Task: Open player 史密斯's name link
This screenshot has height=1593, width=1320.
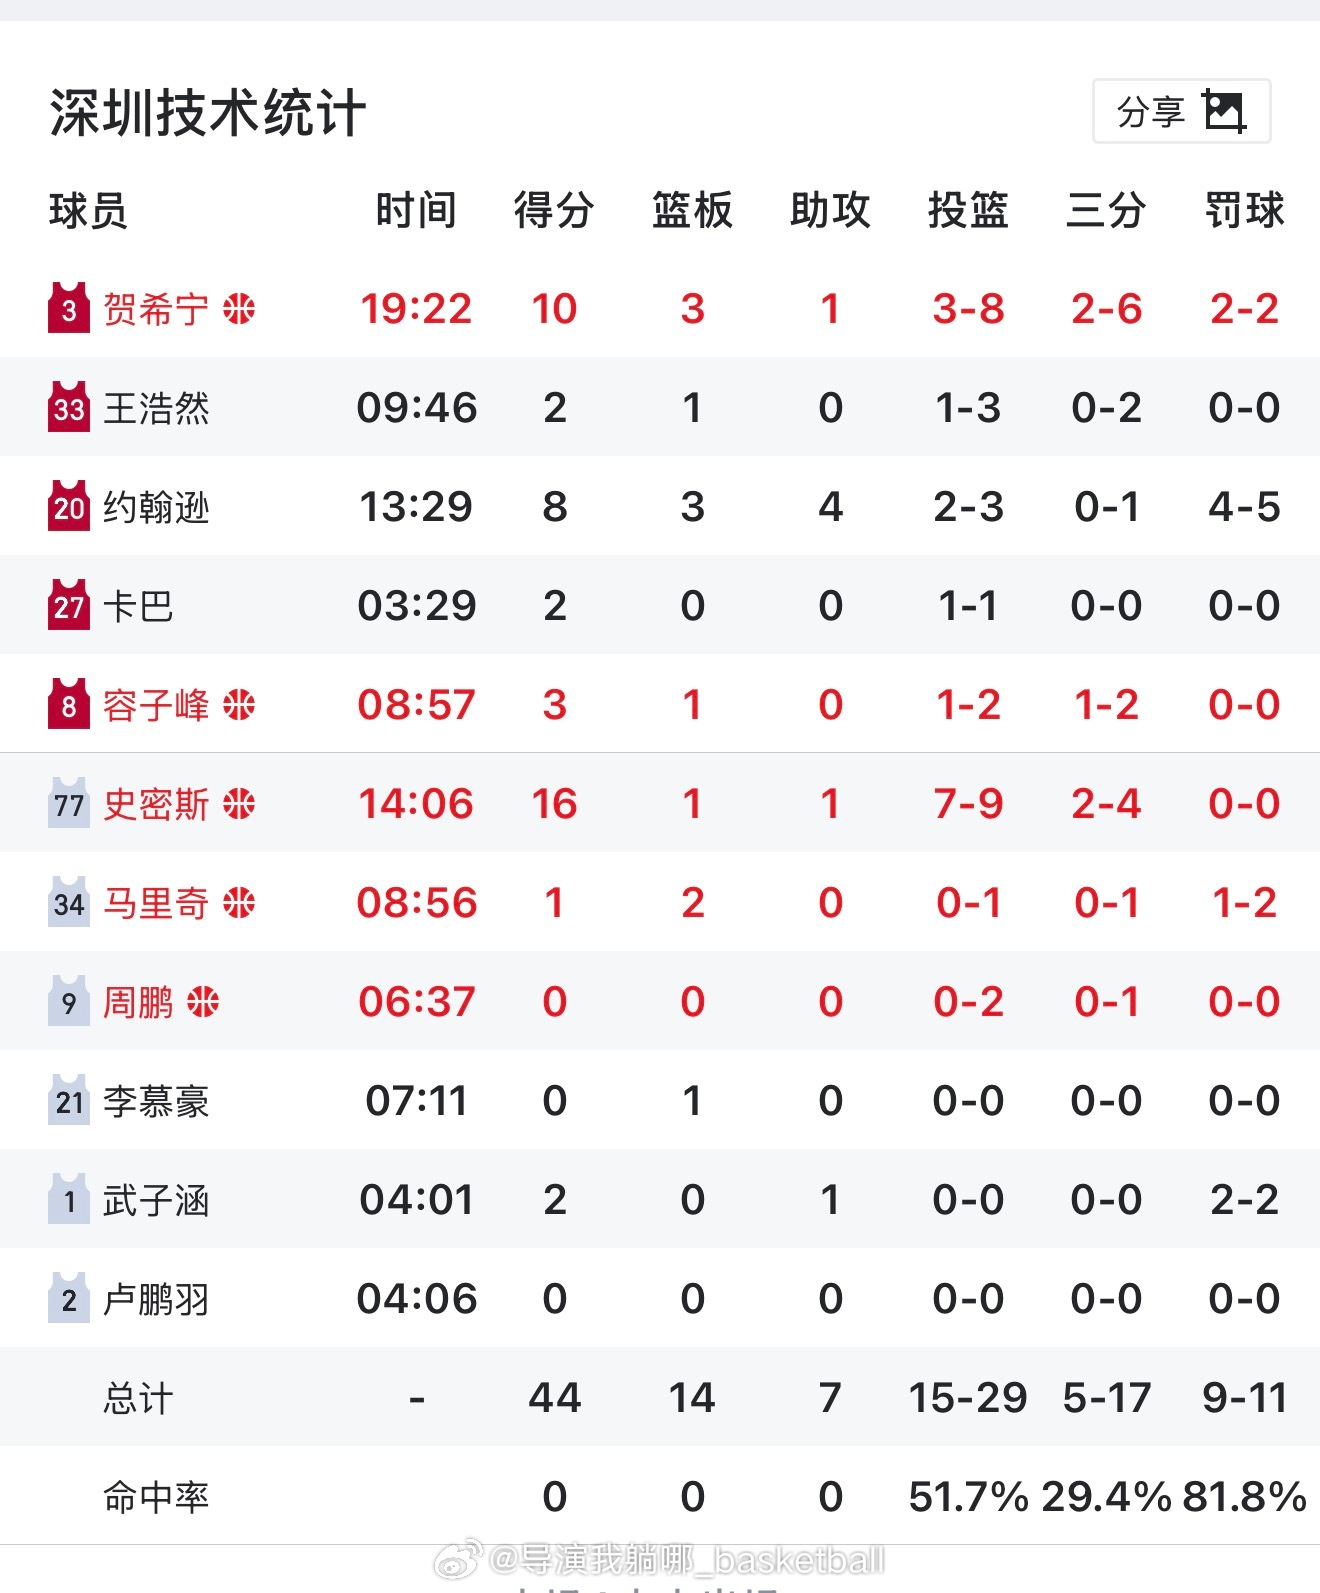Action: click(156, 804)
